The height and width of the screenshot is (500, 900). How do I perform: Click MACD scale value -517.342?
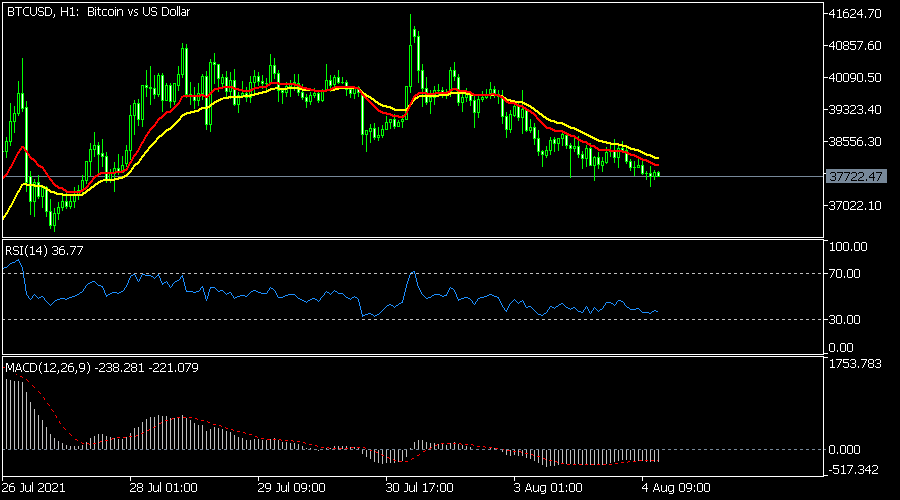[x=854, y=470]
